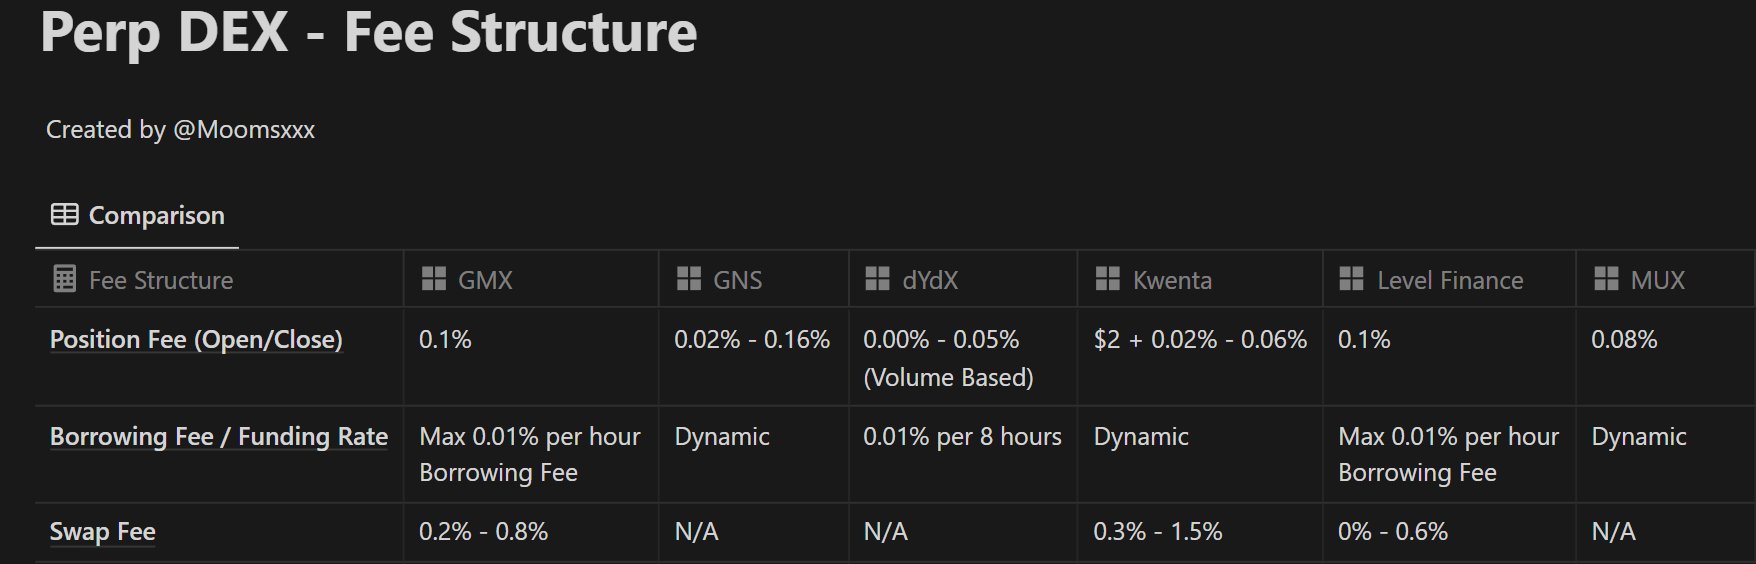The height and width of the screenshot is (564, 1756).
Task: Select the Level Finance 0% - 0.6% cell
Action: point(1393,532)
